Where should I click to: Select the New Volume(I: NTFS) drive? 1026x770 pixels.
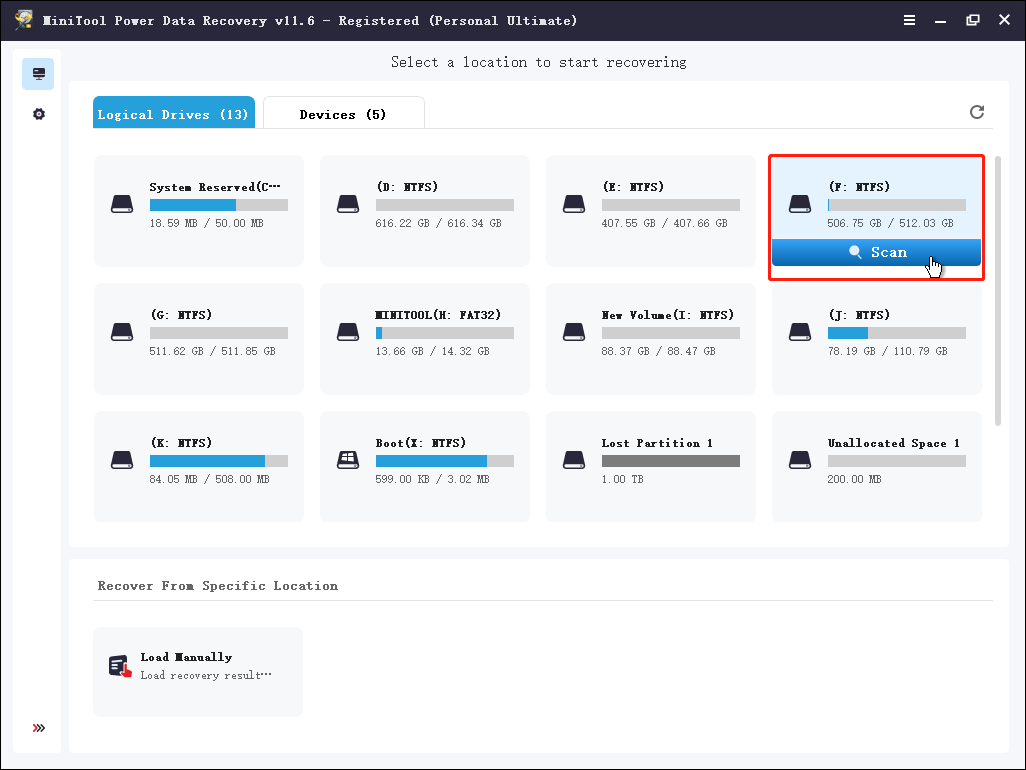coord(650,332)
